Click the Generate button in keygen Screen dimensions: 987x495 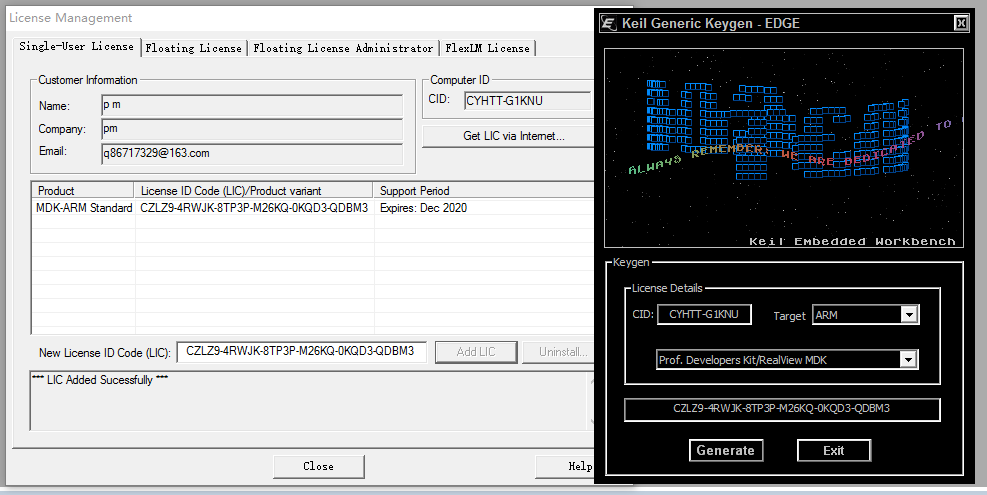[726, 450]
